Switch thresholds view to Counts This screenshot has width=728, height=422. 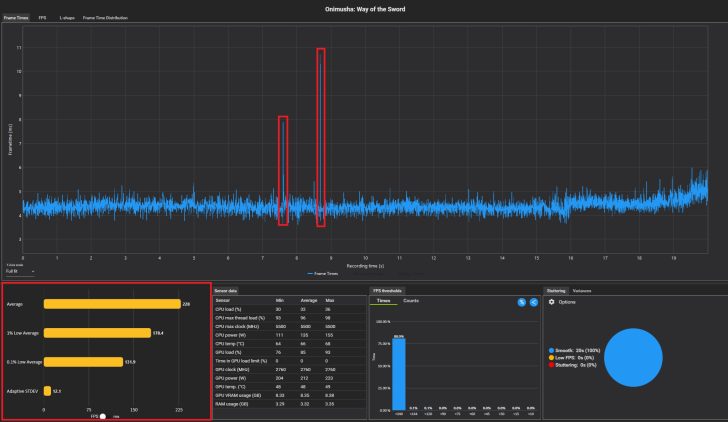coord(411,301)
